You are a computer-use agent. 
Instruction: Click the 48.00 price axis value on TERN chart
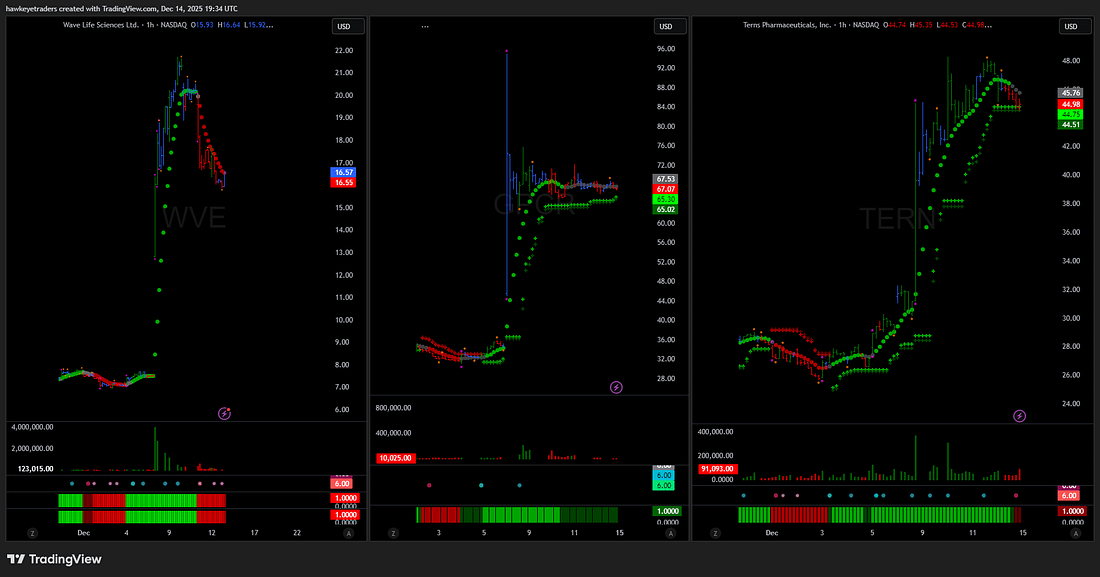[1071, 61]
